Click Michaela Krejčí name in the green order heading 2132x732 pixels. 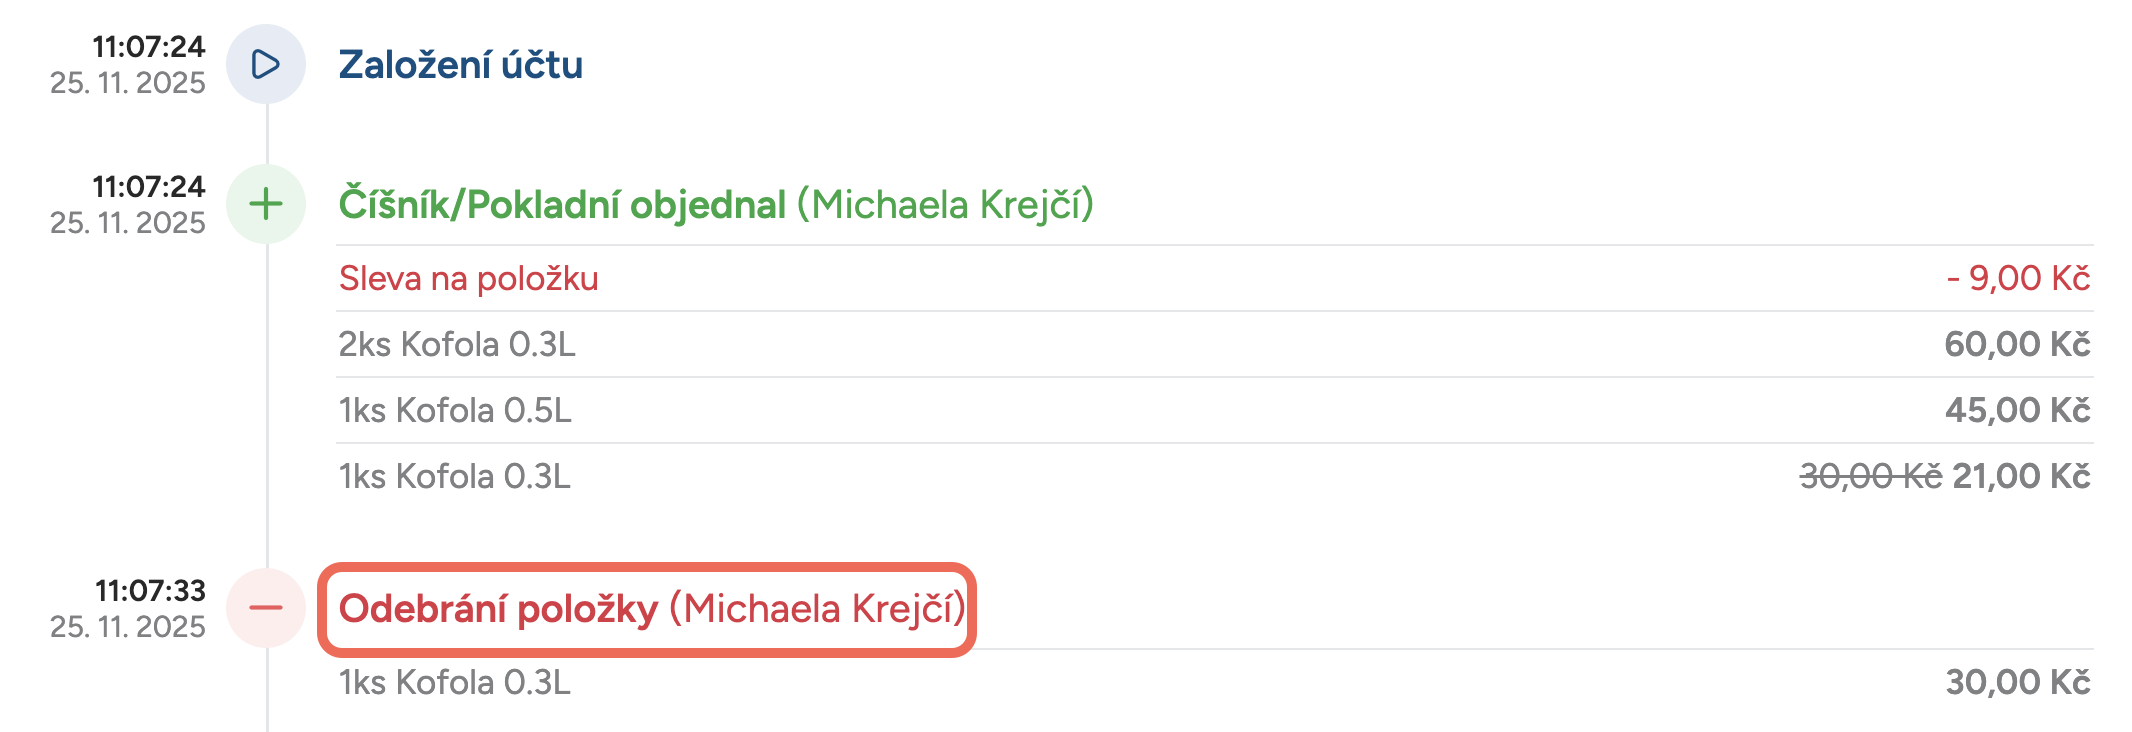[945, 205]
